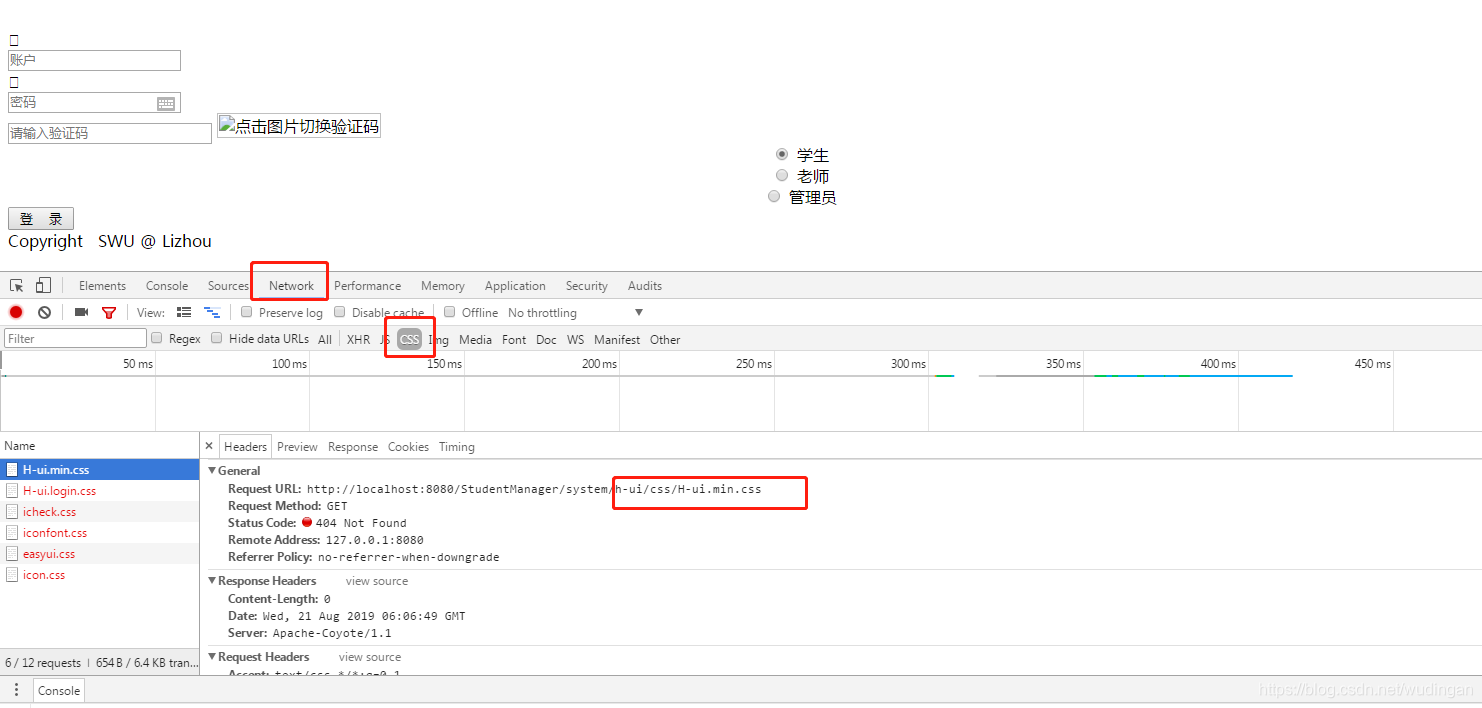Toggle capture screenshots camera icon
This screenshot has height=708, width=1482.
tap(81, 313)
